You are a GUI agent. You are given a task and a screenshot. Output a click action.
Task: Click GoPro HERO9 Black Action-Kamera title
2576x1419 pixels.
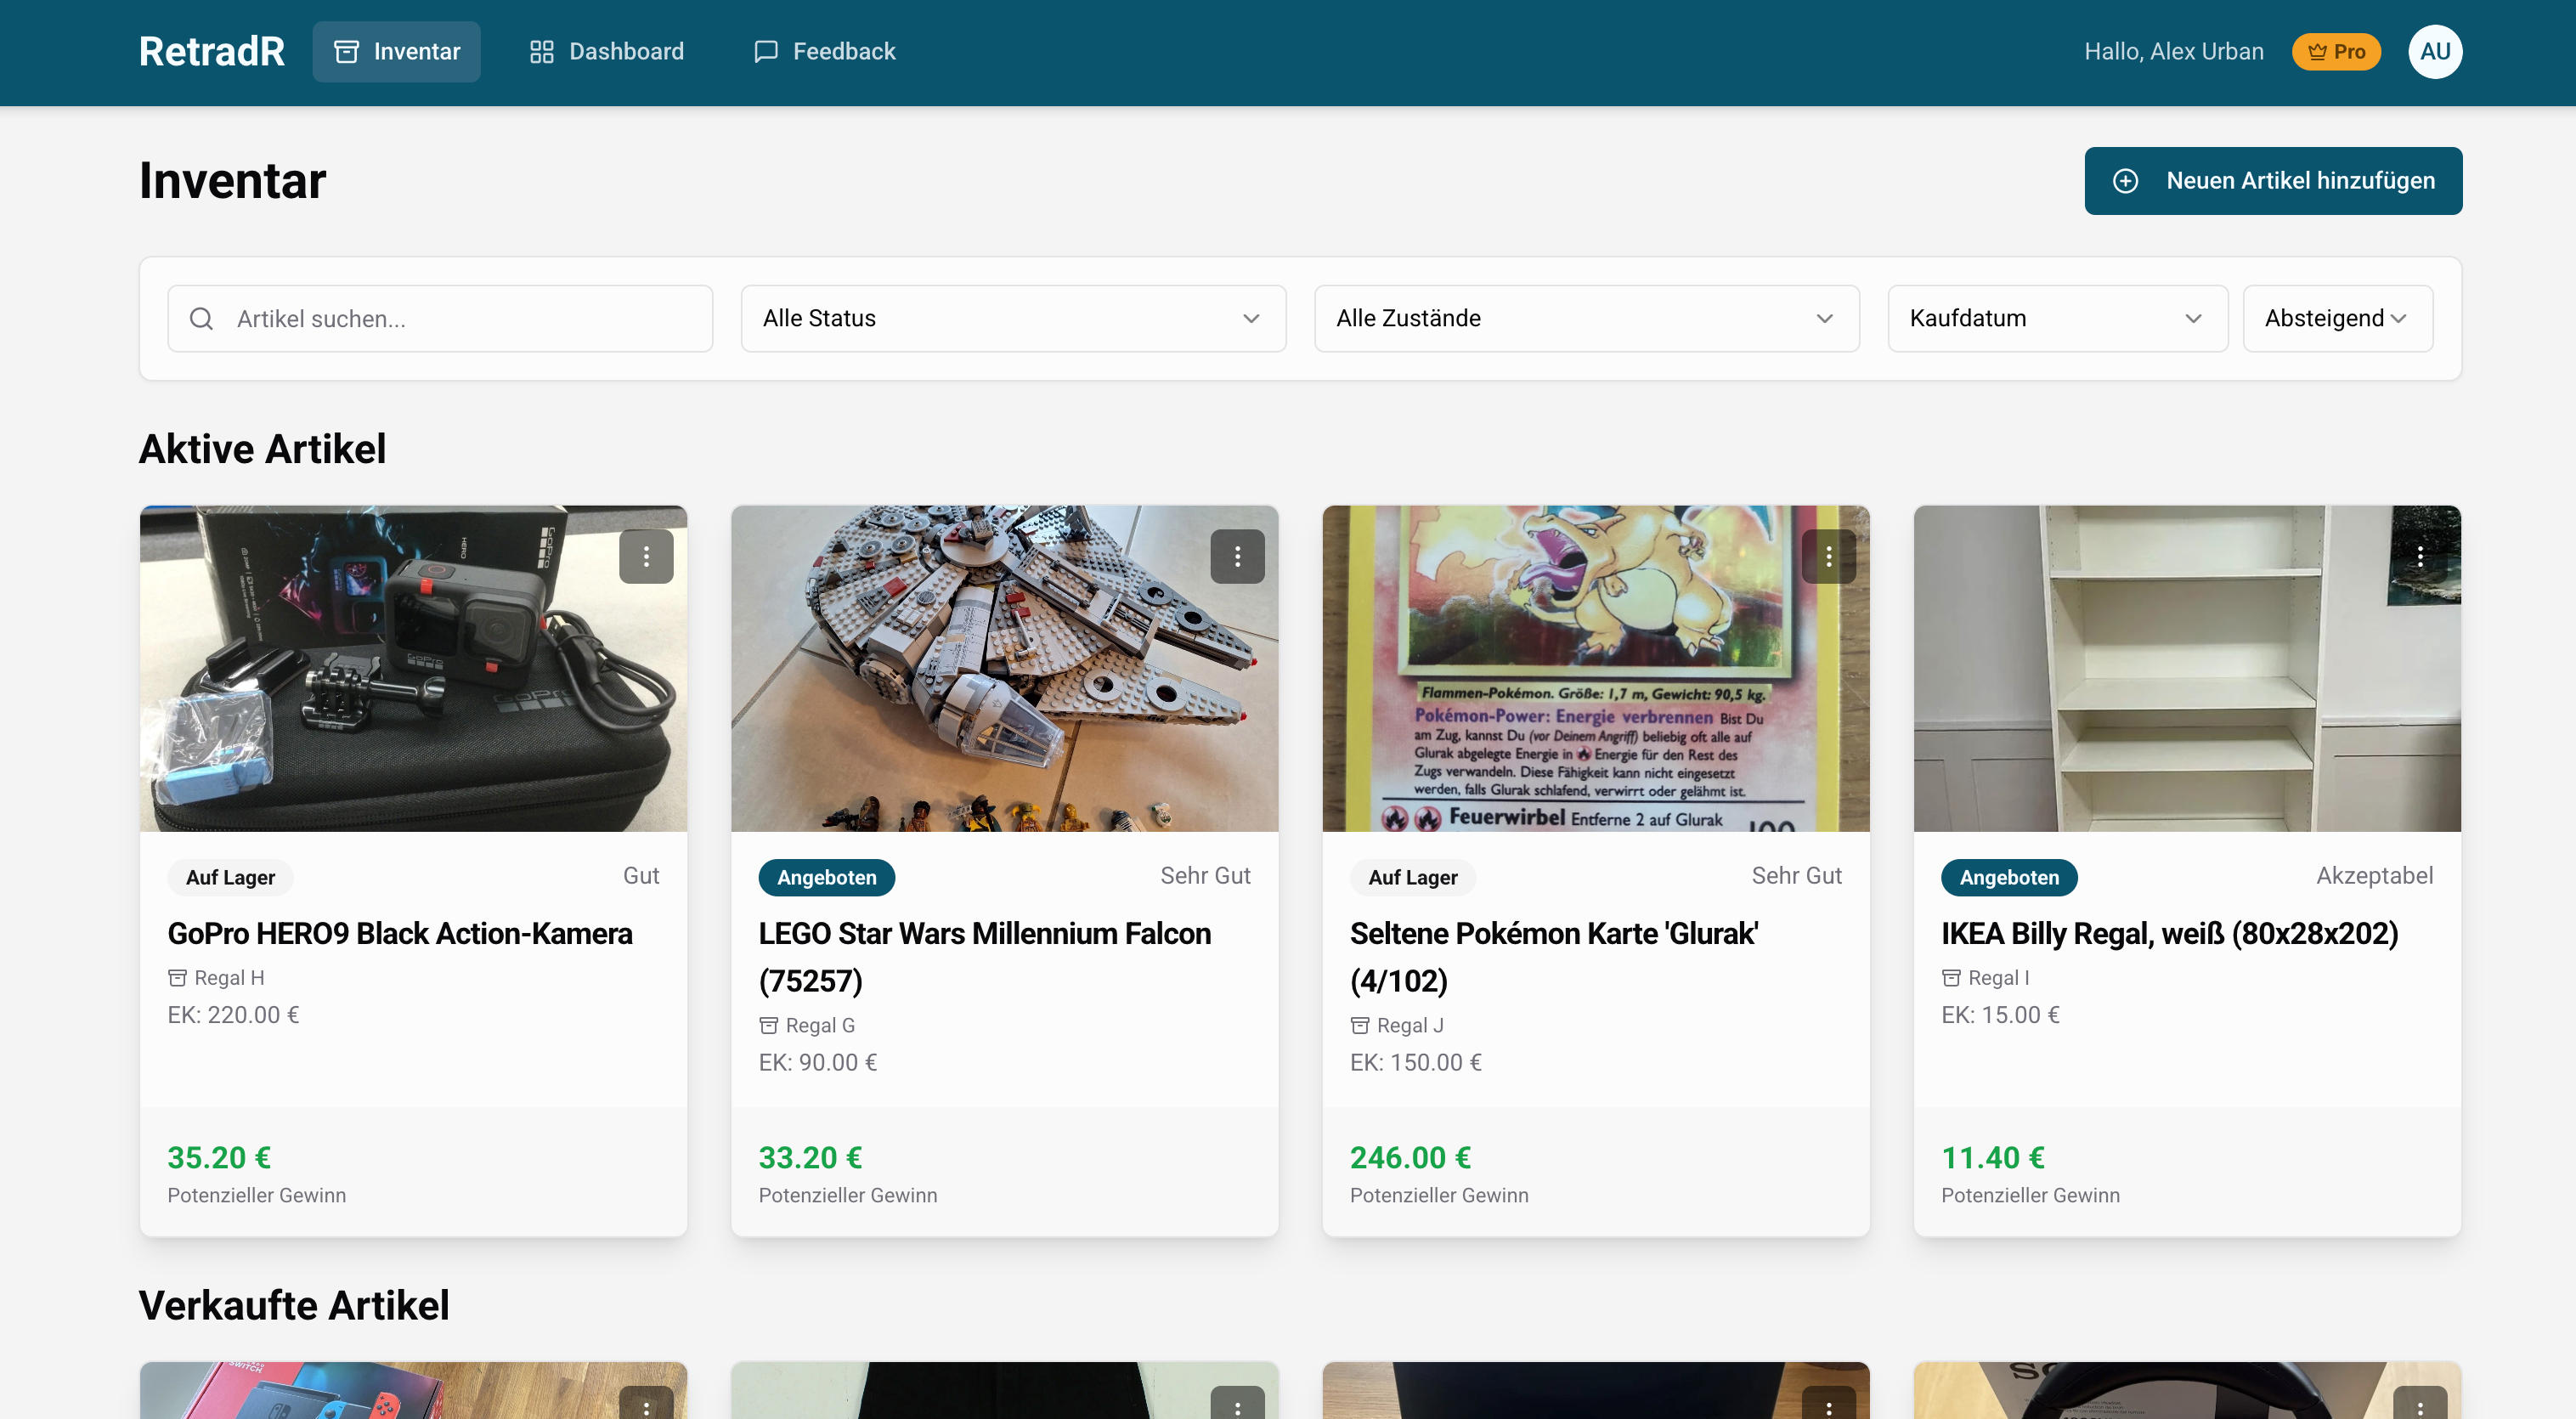(x=400, y=933)
